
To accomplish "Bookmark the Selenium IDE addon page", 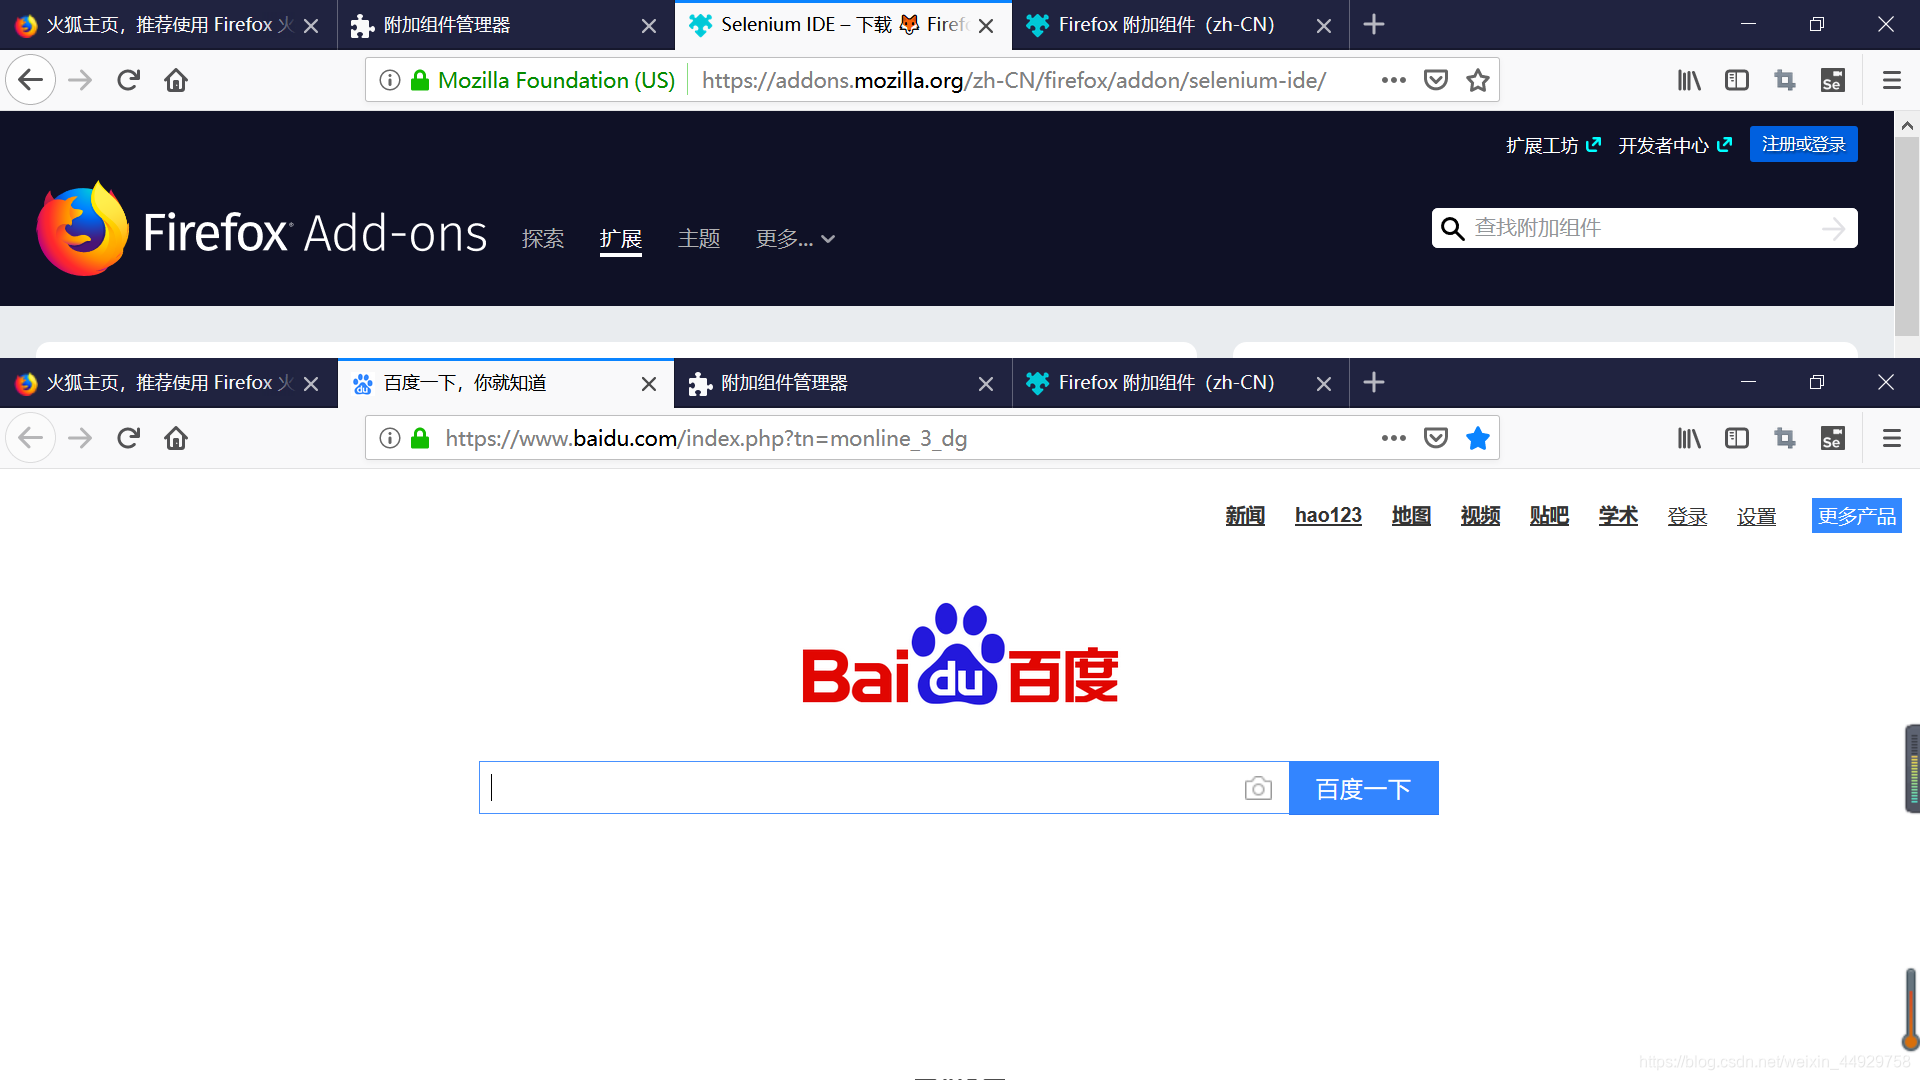I will coord(1478,80).
